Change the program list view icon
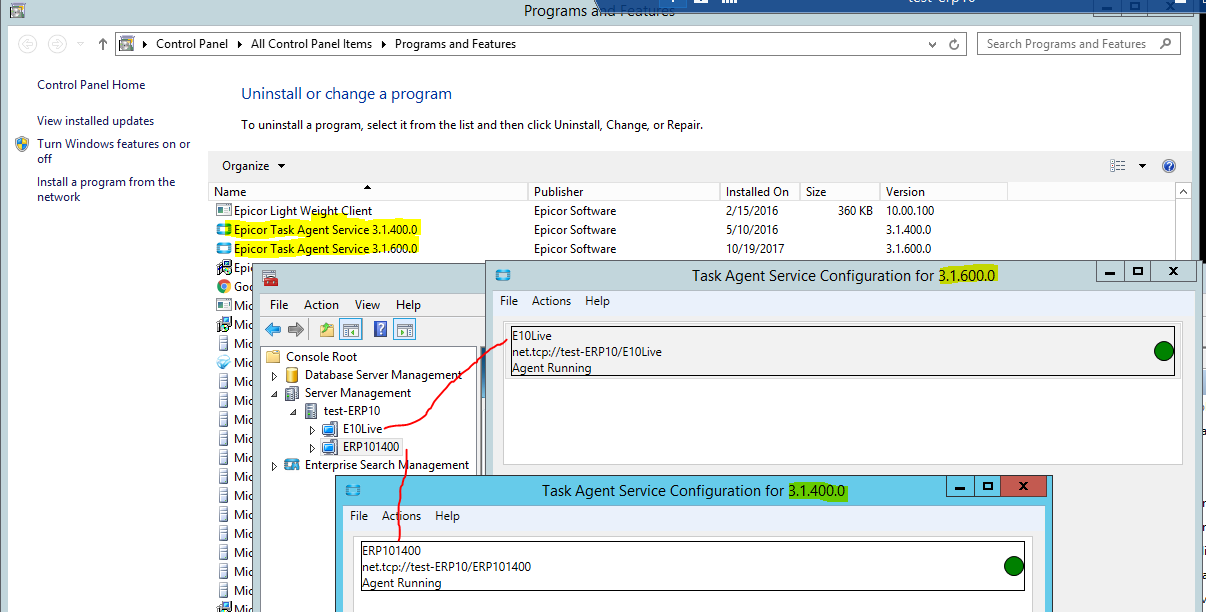Screen dimensions: 1206x612 (x=1118, y=166)
